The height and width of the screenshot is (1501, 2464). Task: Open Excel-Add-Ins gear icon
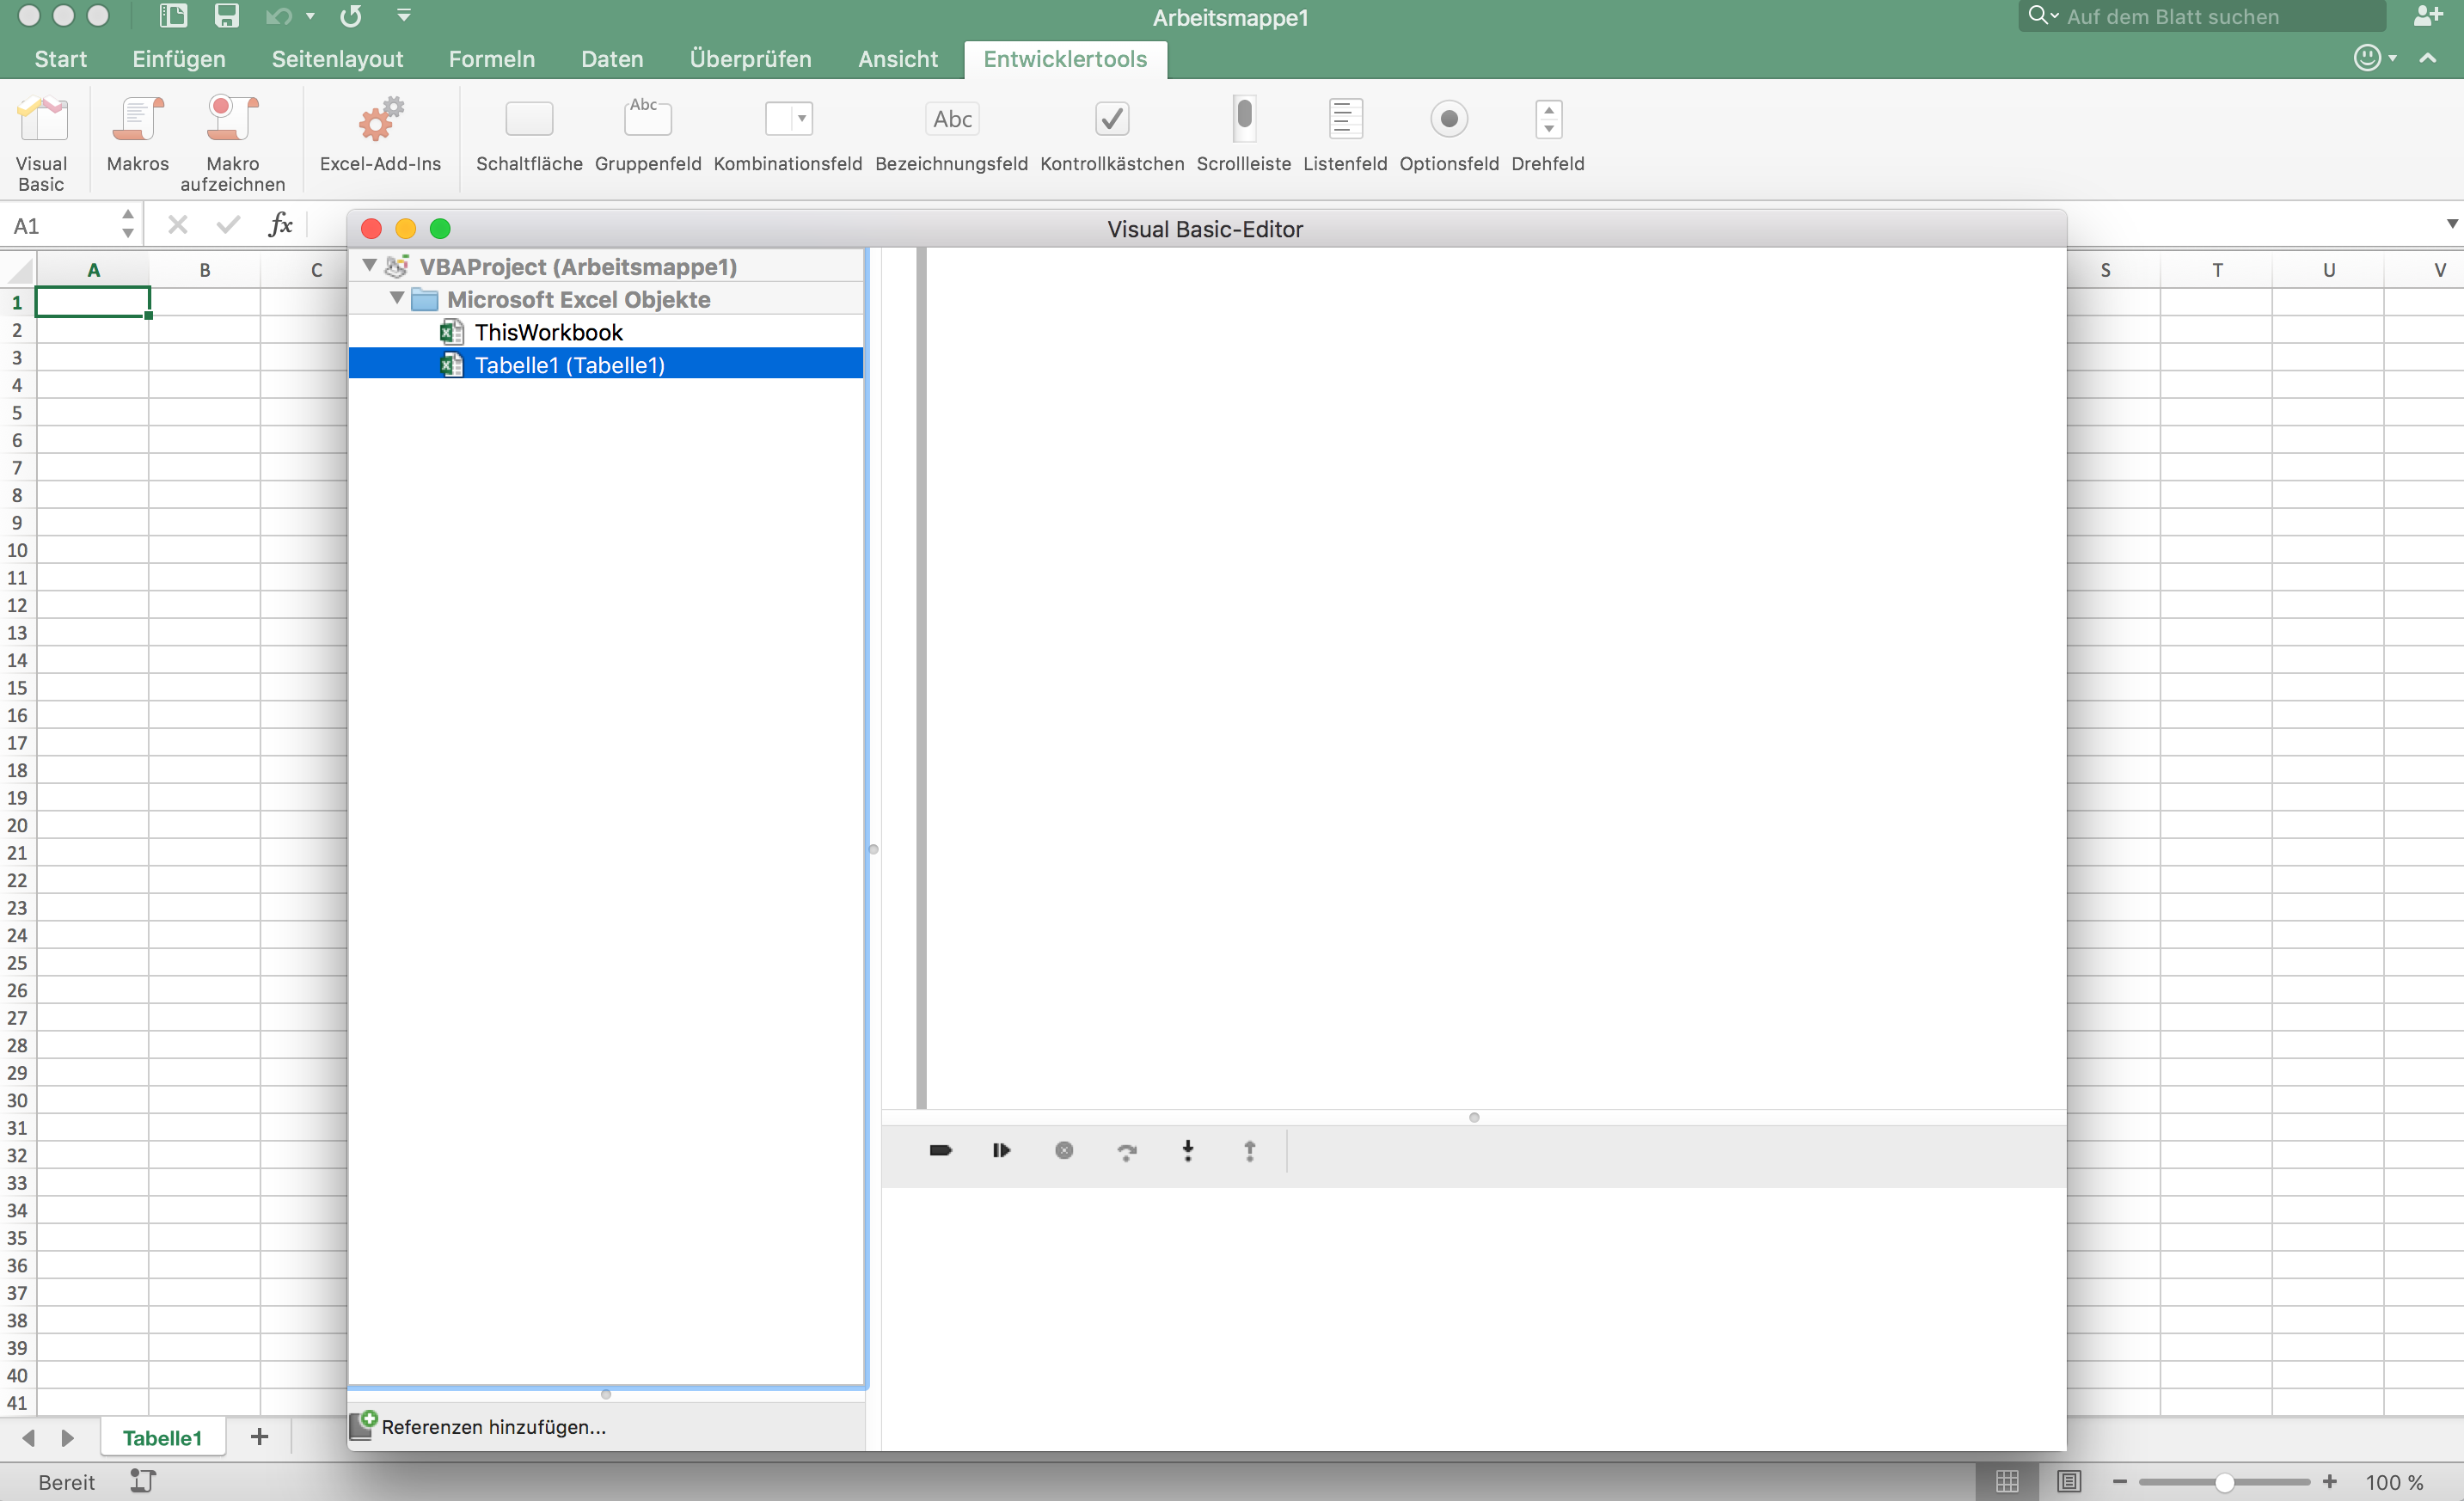(380, 120)
